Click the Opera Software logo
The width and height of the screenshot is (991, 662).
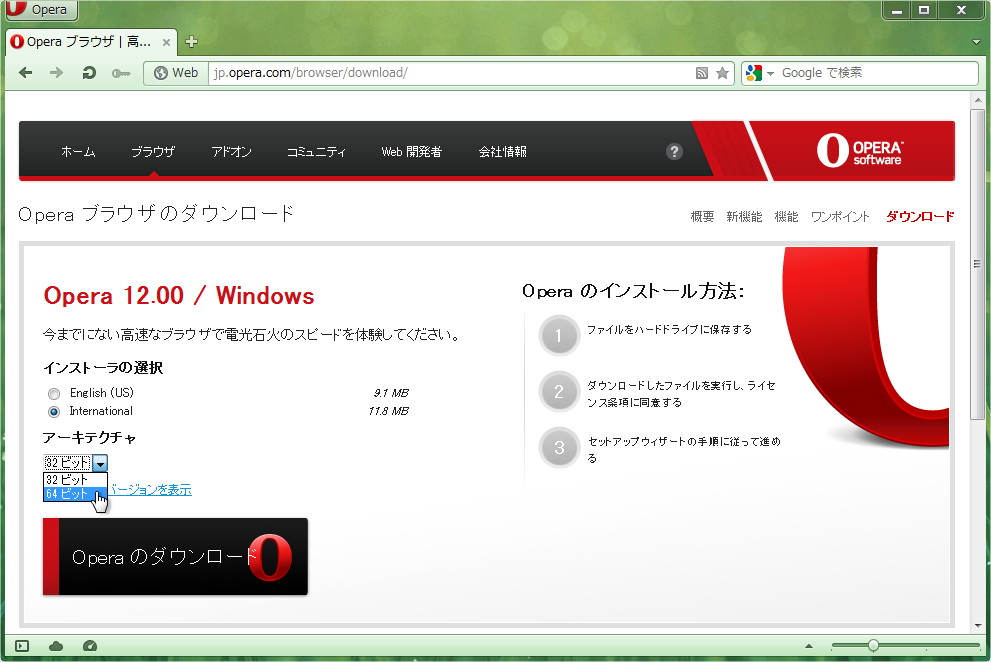(x=860, y=150)
